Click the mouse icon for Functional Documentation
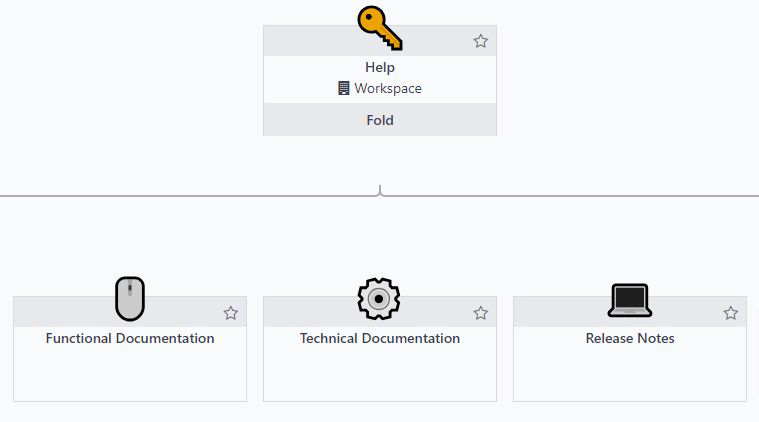 (x=130, y=299)
